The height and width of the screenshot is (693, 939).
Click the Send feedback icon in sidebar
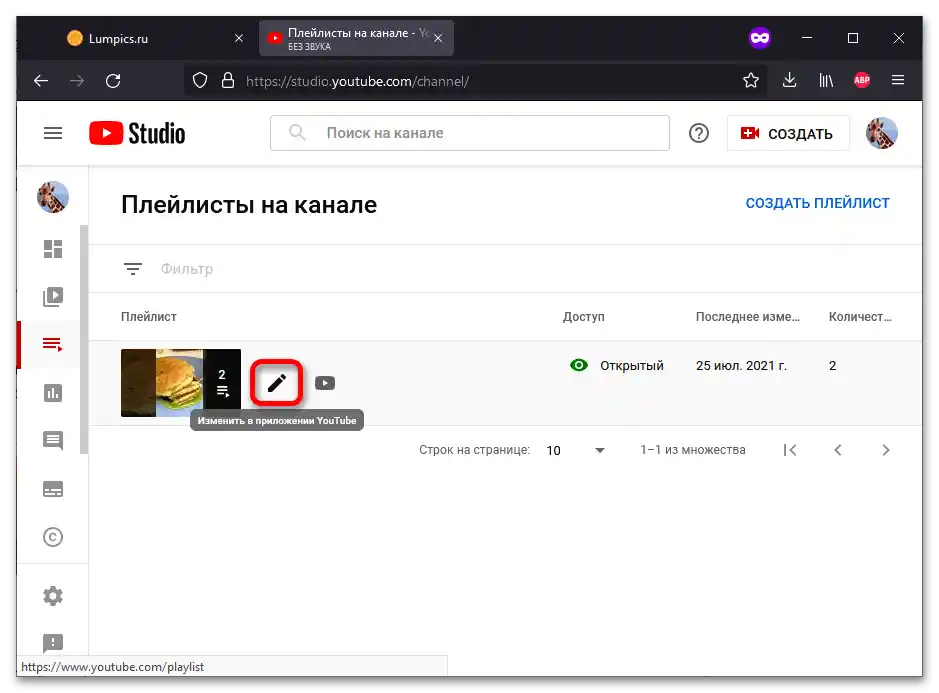(53, 643)
